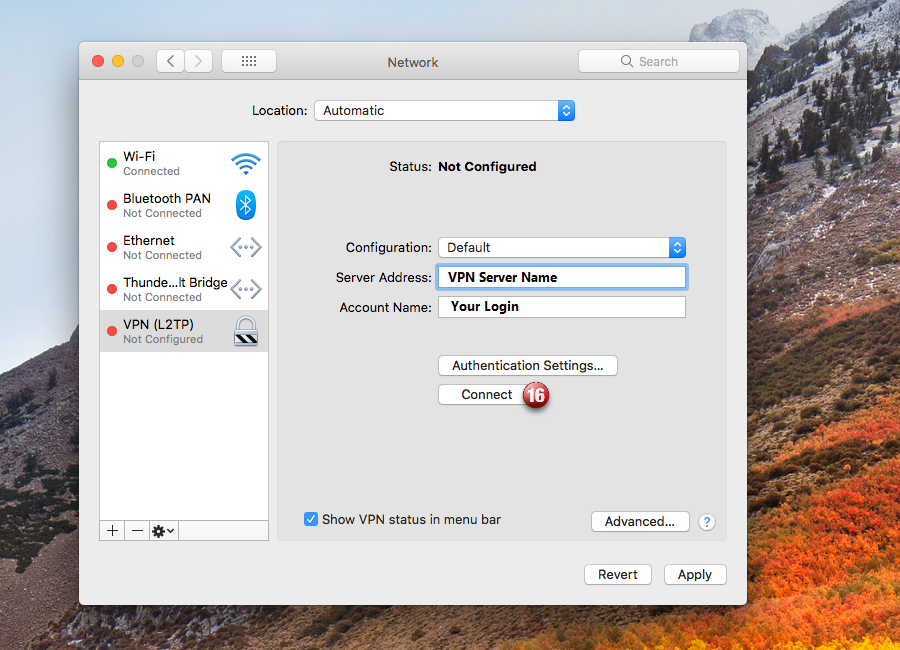This screenshot has width=900, height=650.
Task: Open the gear action menu
Action: point(164,531)
